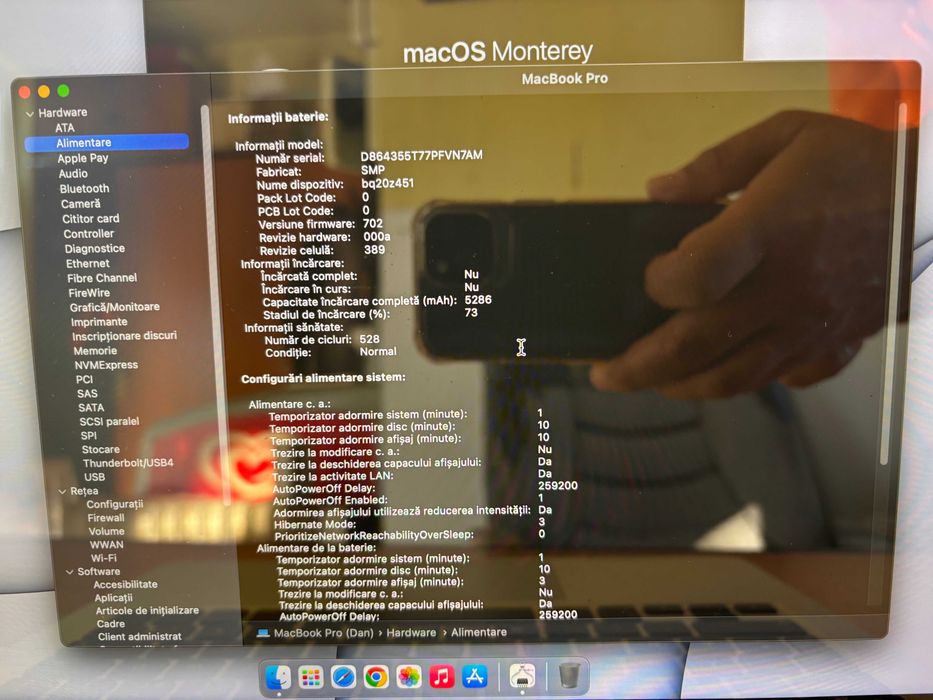Image resolution: width=933 pixels, height=700 pixels.
Task: Select SCSI paralel in the sidebar
Action: tap(109, 421)
